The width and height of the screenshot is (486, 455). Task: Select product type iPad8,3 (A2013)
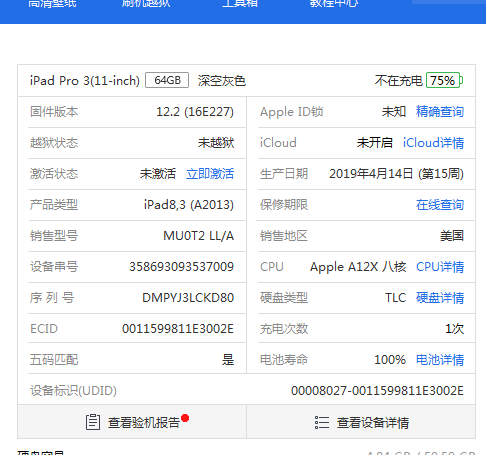tap(189, 205)
